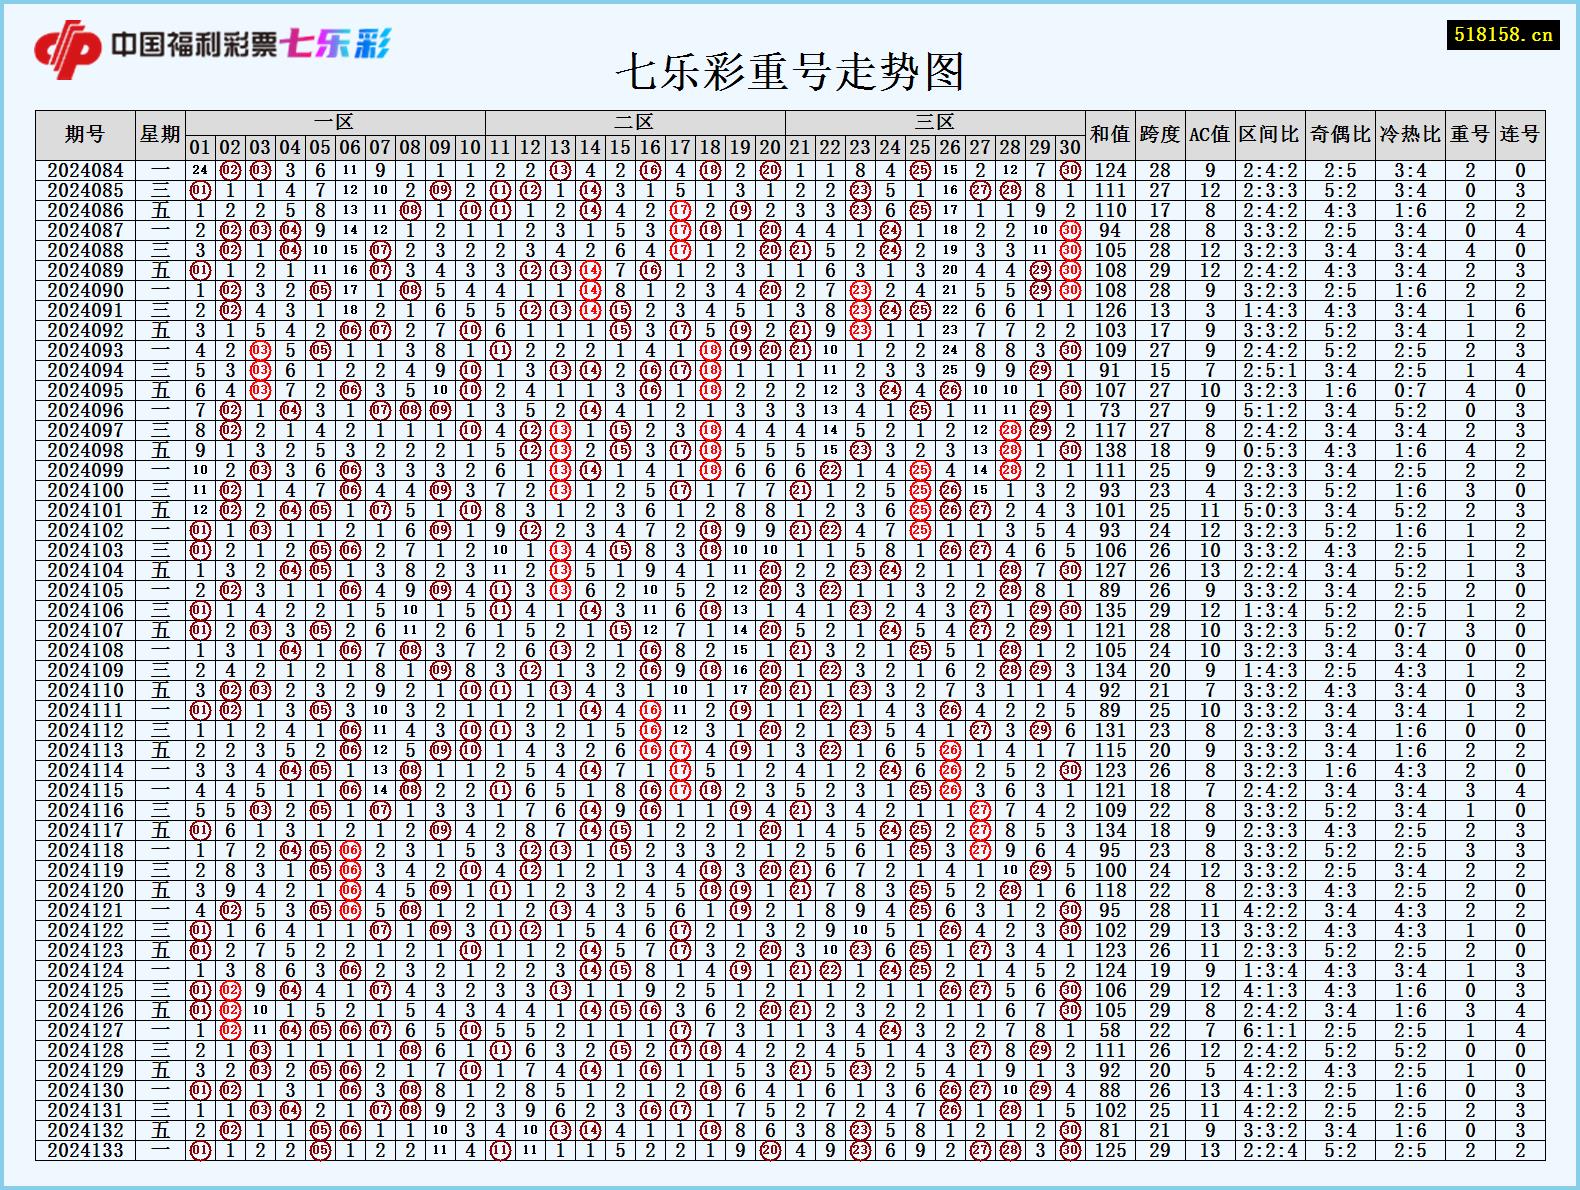Viewport: 1580px width, 1190px height.
Task: Click the China Welfare Lottery logo icon
Action: 68,48
